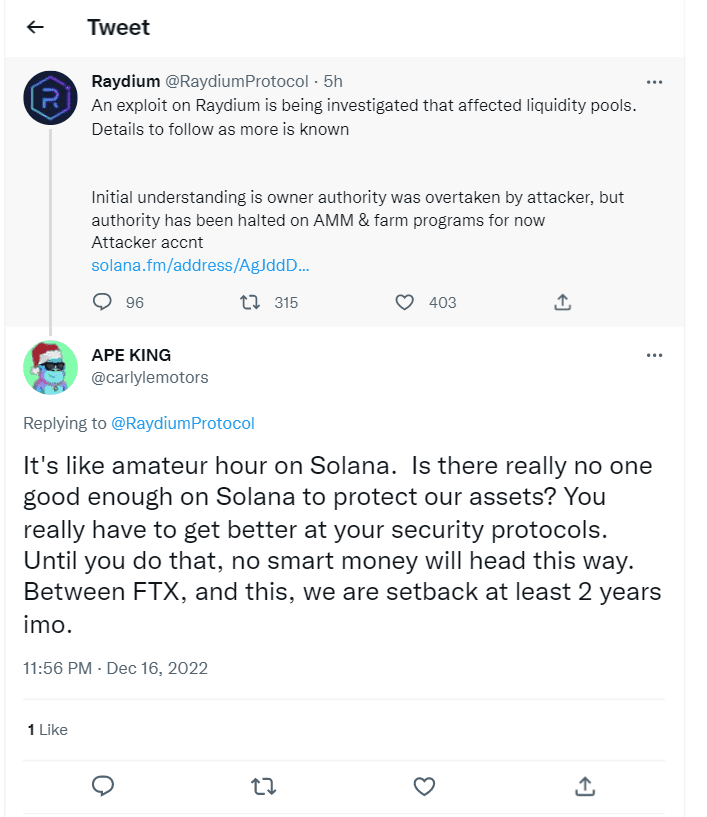Select the Tweet tab header
This screenshot has height=817, width=707.
pos(118,27)
